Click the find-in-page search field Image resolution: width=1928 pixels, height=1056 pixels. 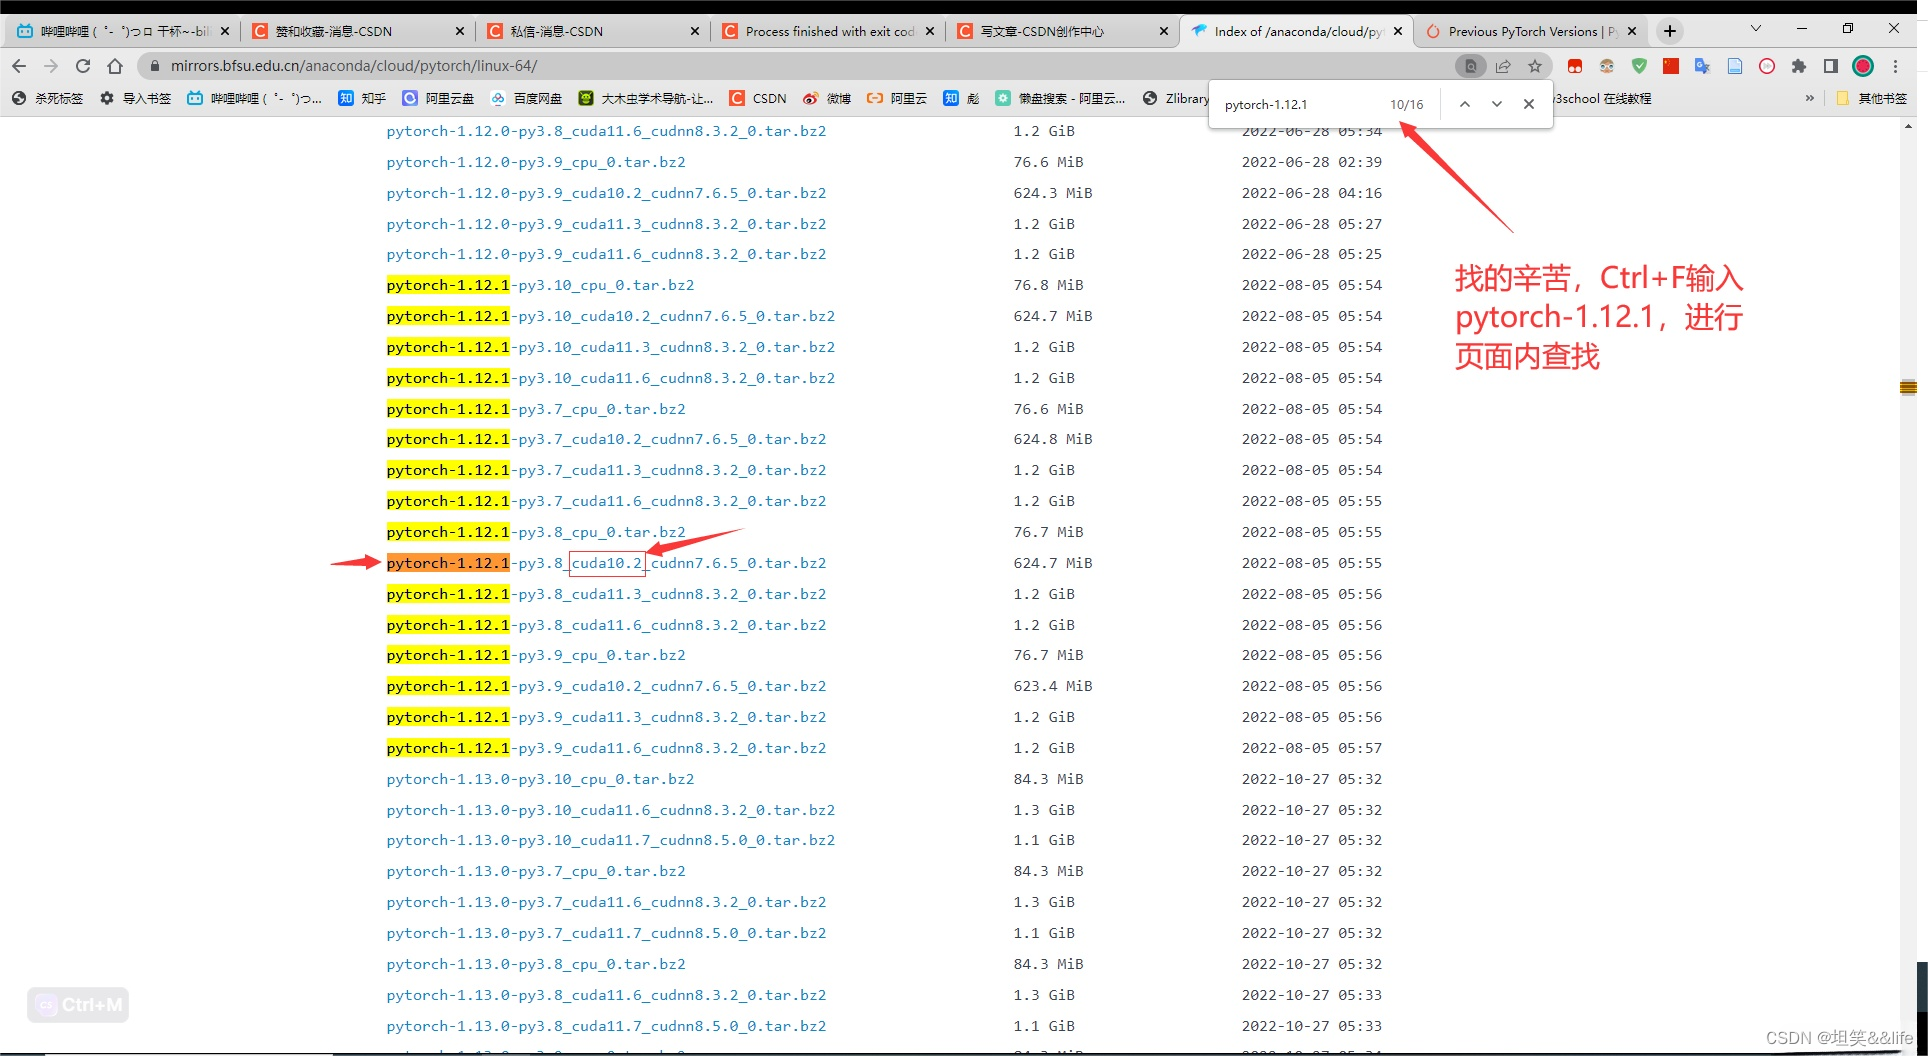(1298, 104)
